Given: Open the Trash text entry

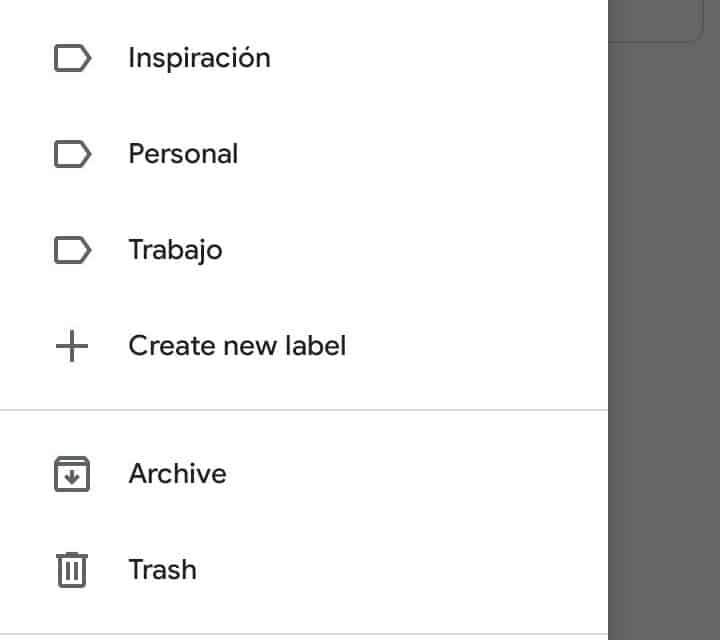Looking at the screenshot, I should 162,570.
